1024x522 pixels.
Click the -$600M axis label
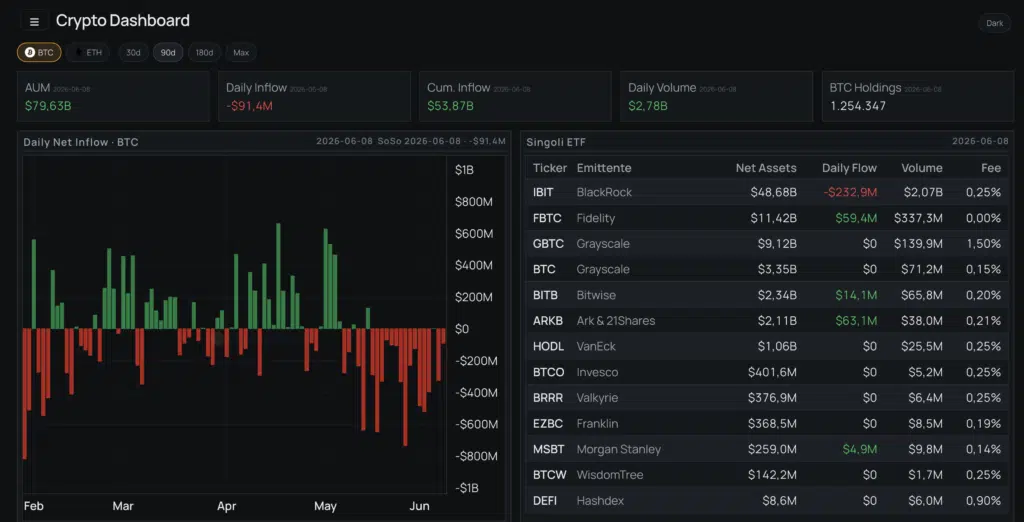click(476, 425)
